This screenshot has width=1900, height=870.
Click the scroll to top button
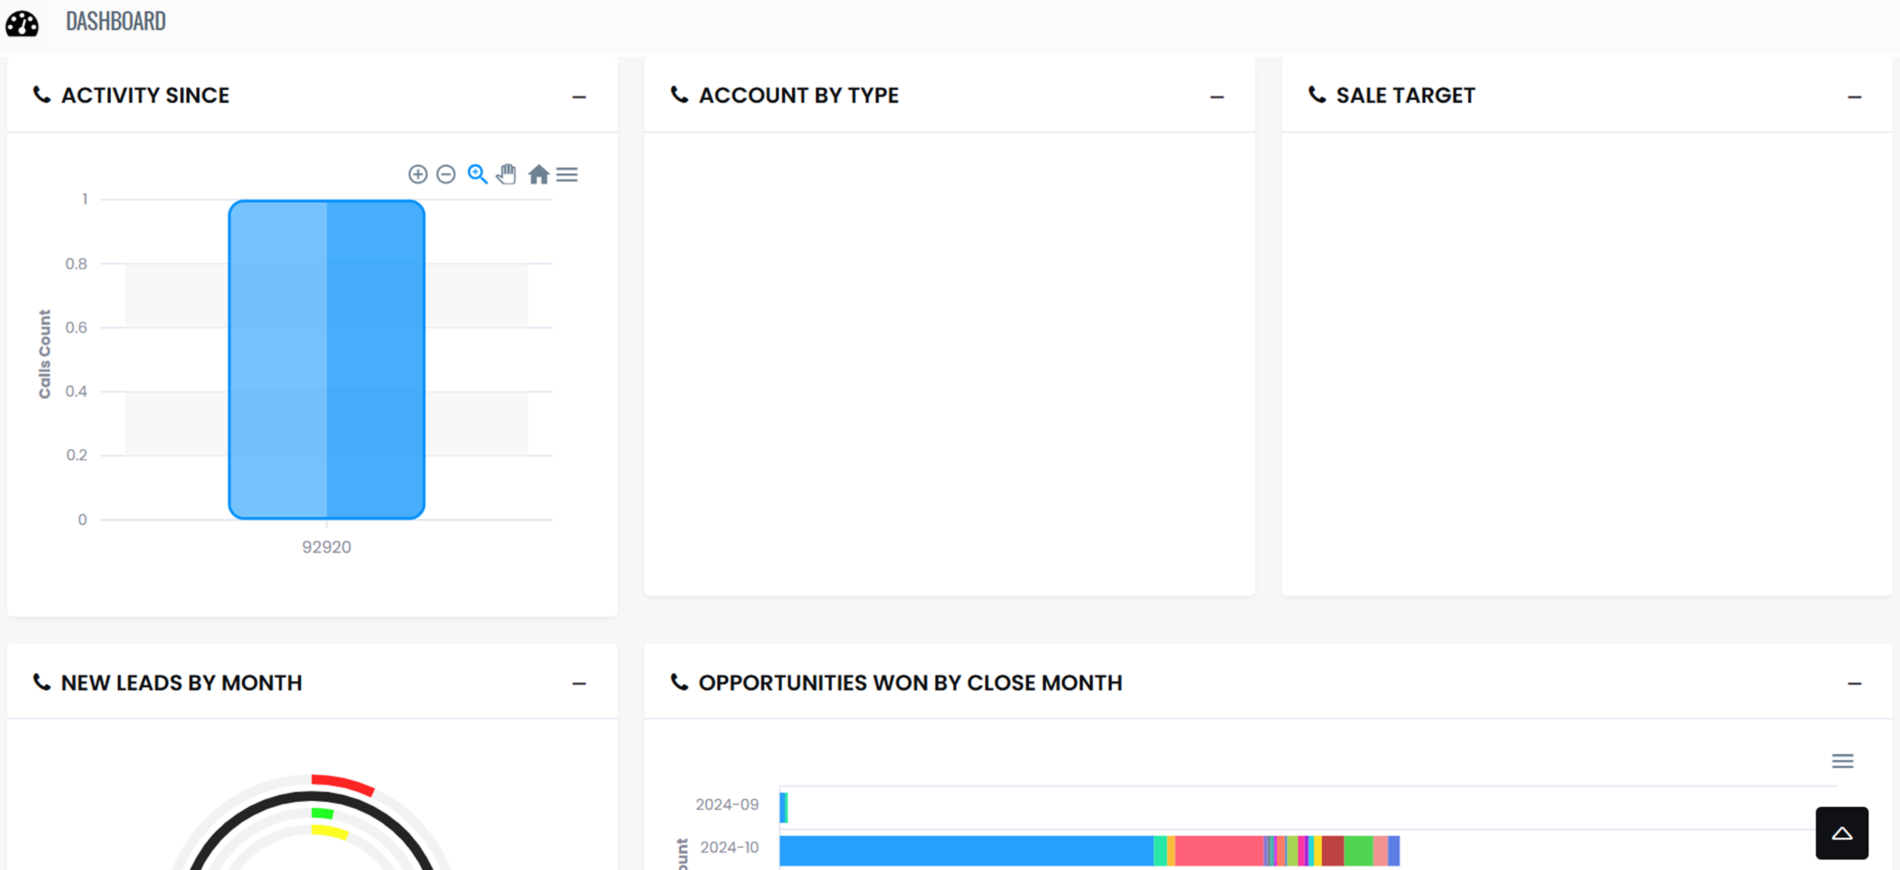tap(1841, 833)
